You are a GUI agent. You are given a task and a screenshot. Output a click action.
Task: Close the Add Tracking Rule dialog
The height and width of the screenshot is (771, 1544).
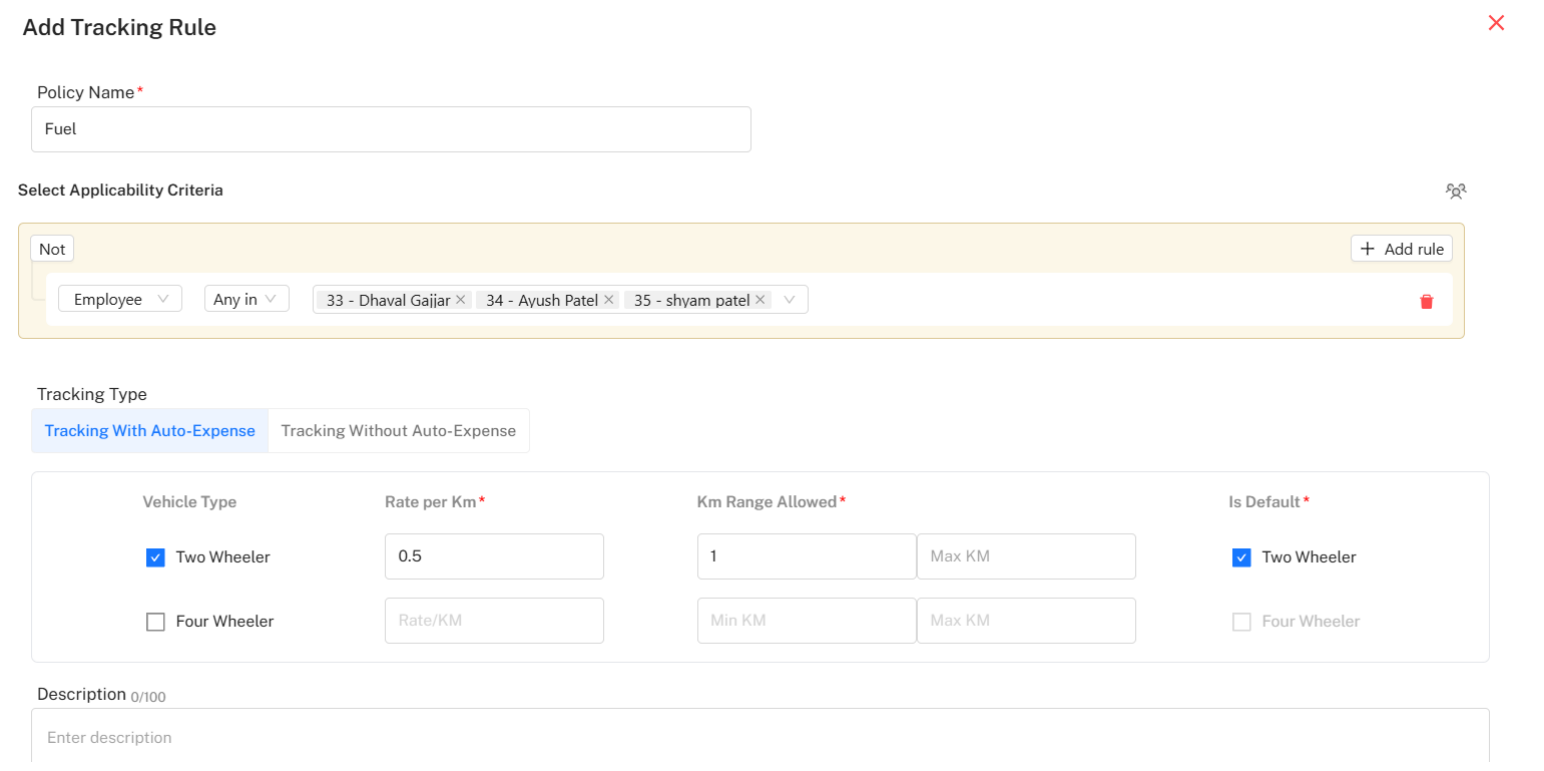[1496, 23]
